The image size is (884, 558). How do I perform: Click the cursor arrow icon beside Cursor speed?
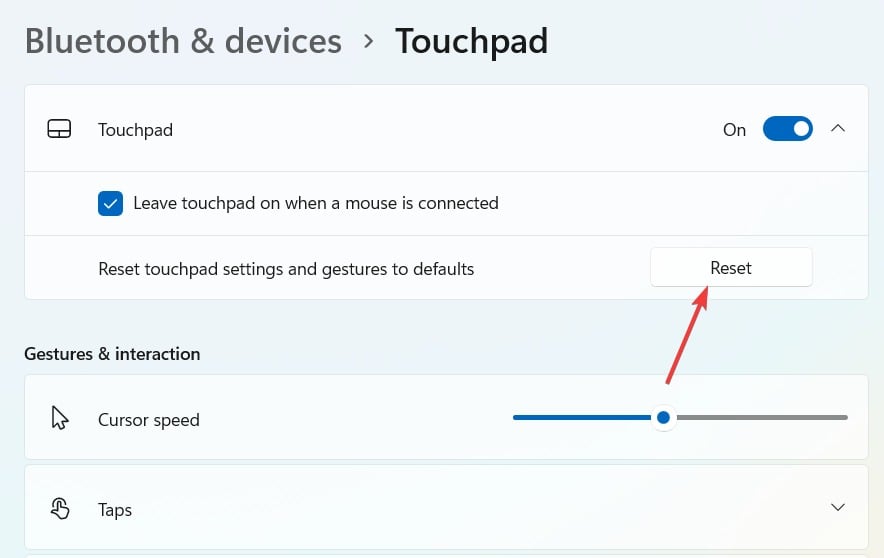coord(60,418)
